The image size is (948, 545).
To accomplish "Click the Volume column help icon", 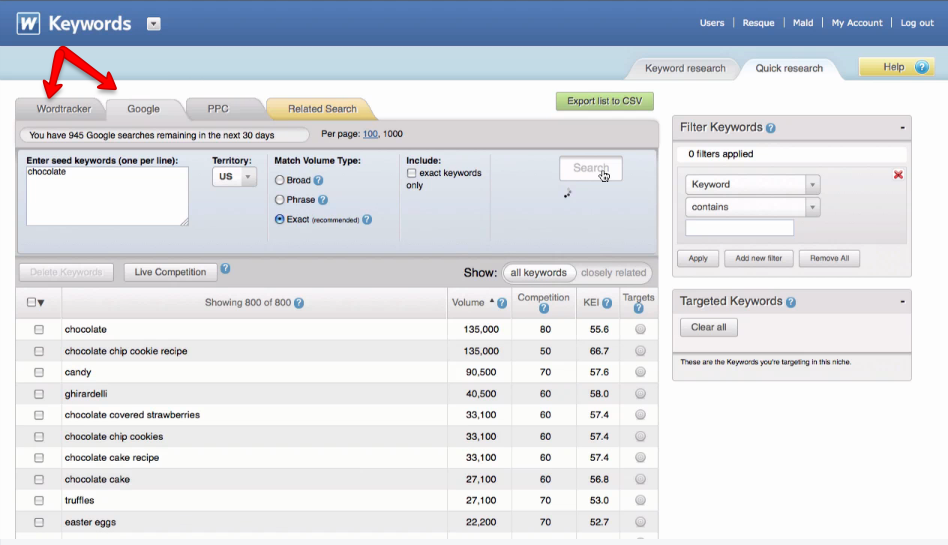I will pyautogui.click(x=502, y=303).
